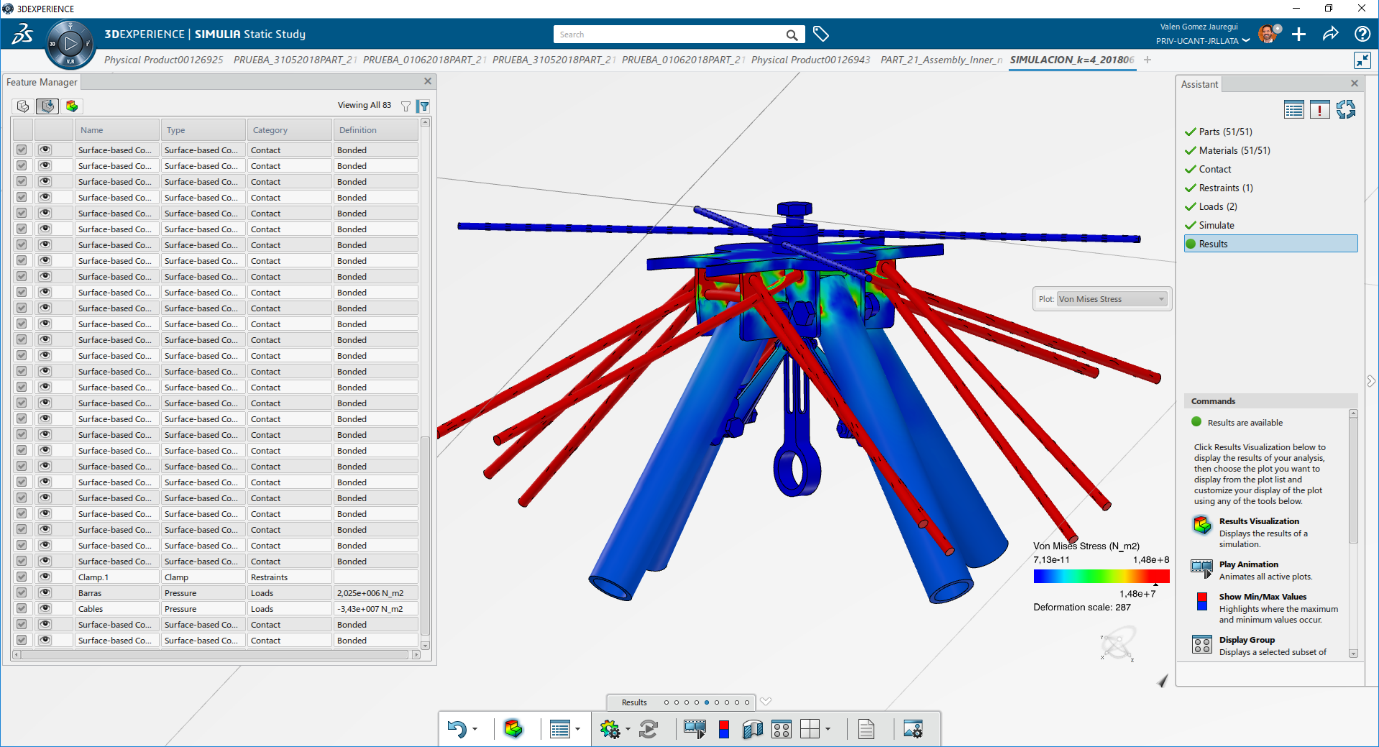Click the section cut view icon
Screen dimensions: 1379x747
pyautogui.click(x=753, y=729)
